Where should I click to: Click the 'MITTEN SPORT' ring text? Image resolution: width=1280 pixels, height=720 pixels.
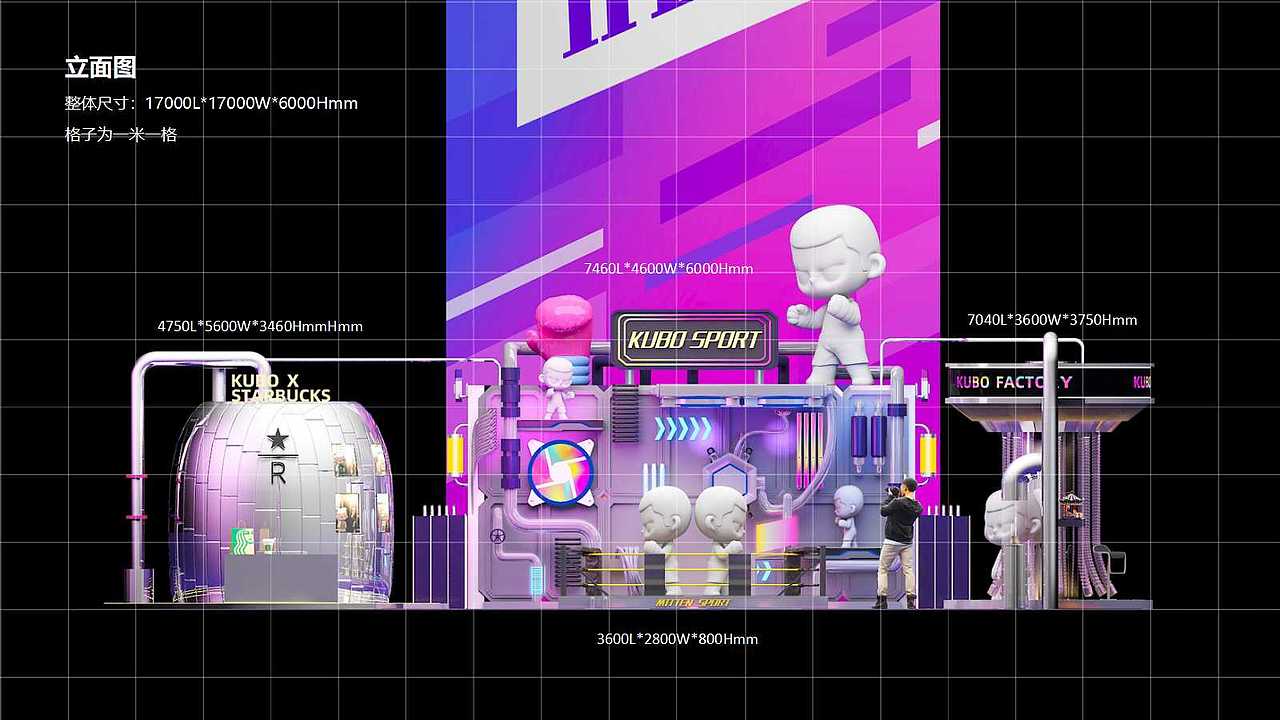pos(693,603)
